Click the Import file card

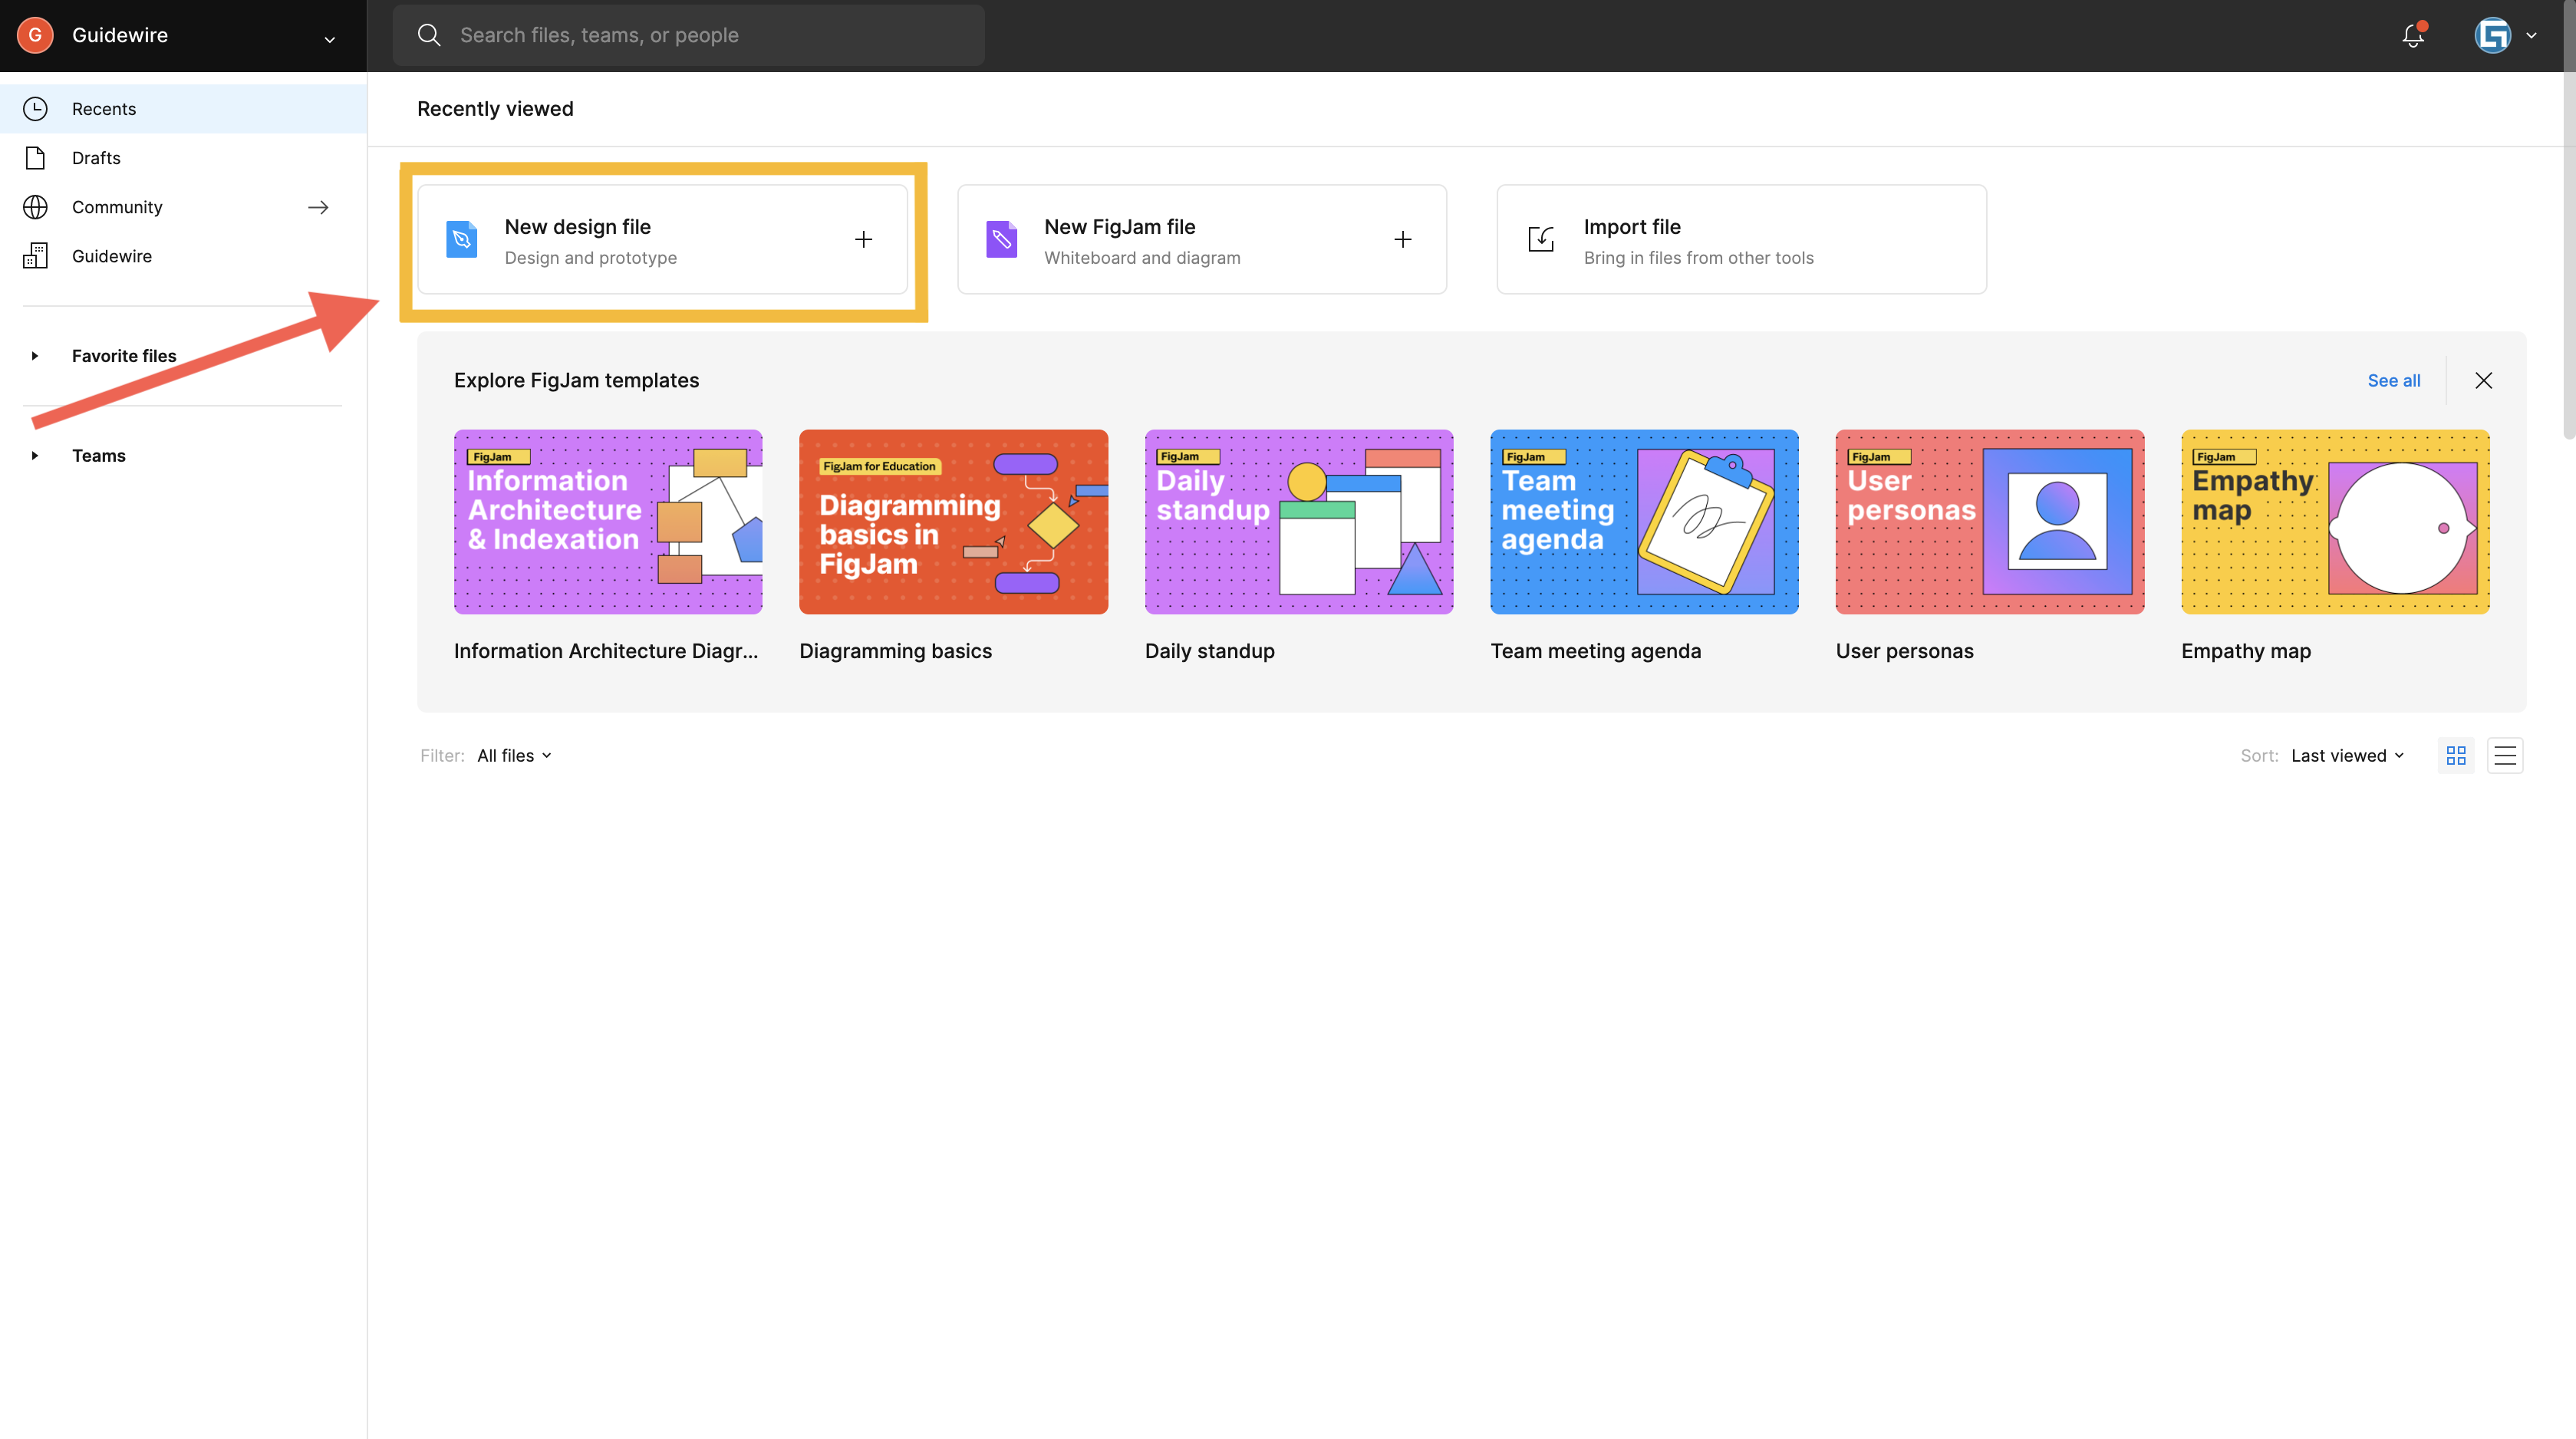click(x=1741, y=239)
